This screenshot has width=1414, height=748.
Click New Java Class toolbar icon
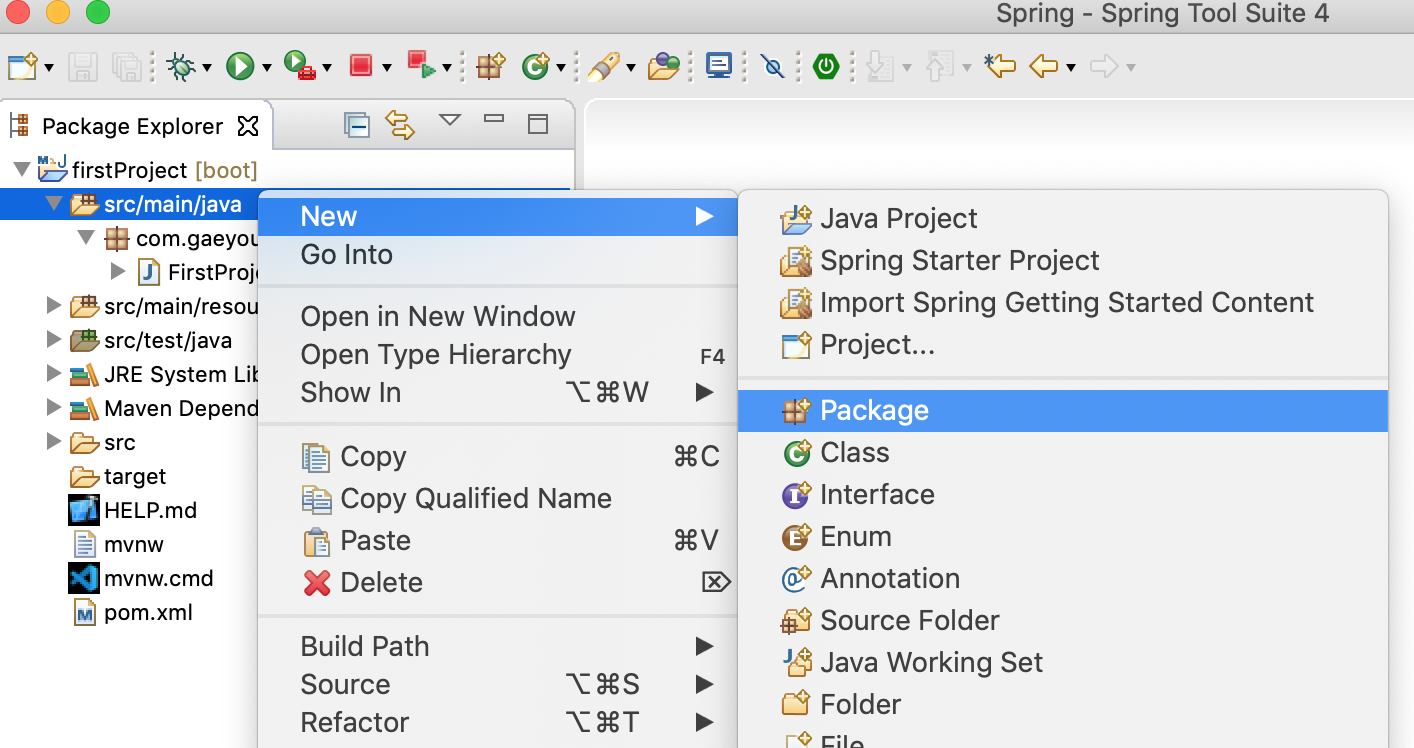tap(536, 67)
